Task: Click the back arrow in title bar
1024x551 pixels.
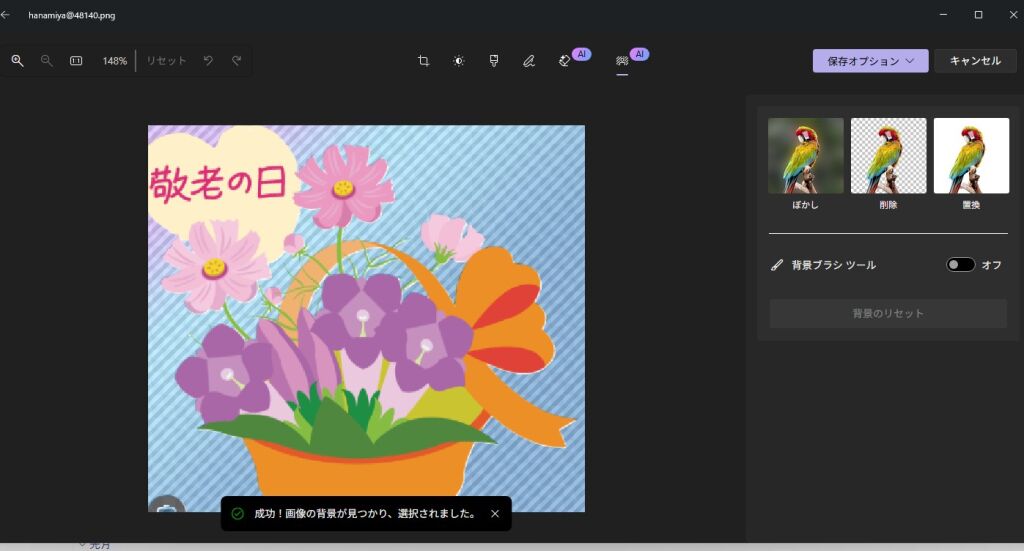Action: [x=6, y=15]
